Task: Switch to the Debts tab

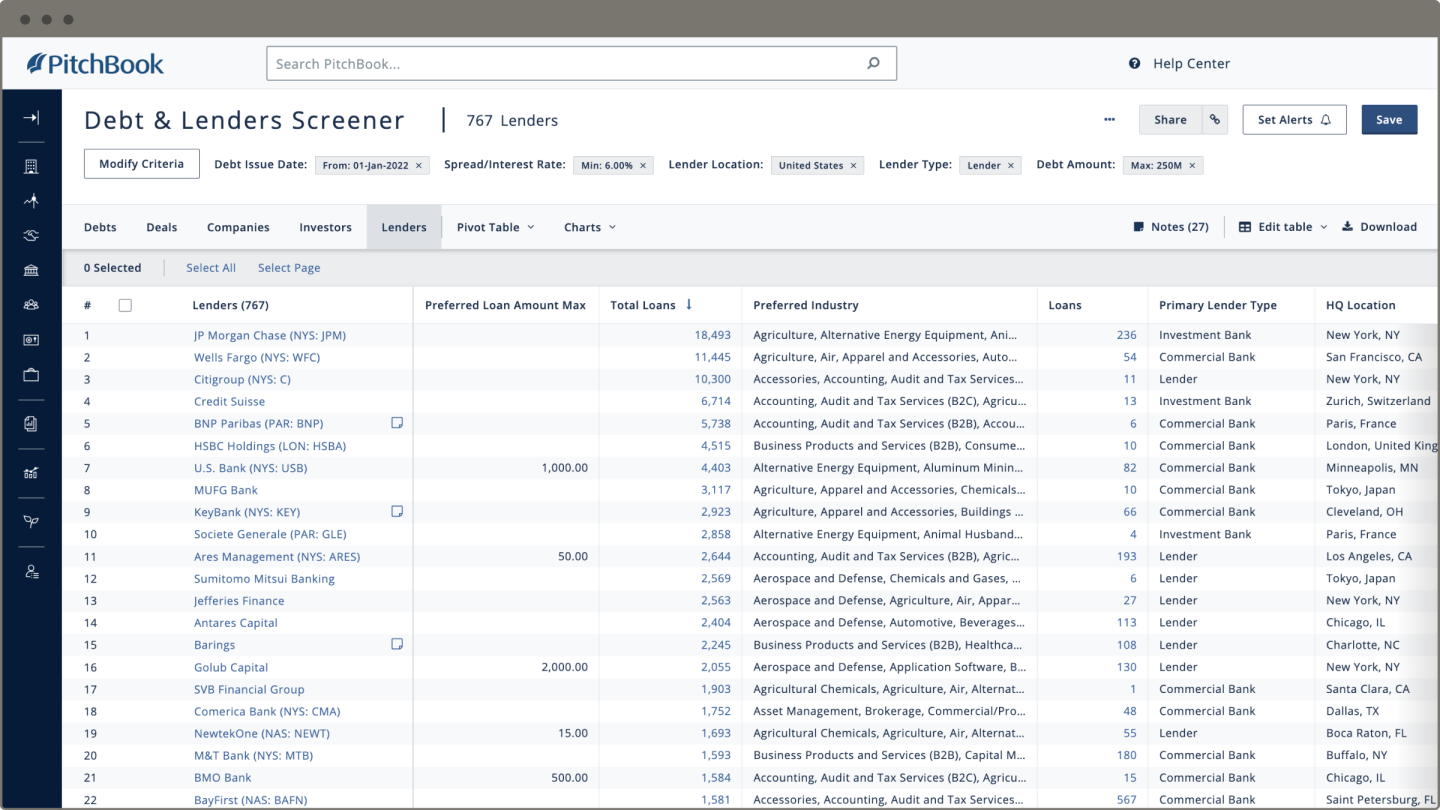Action: [100, 227]
